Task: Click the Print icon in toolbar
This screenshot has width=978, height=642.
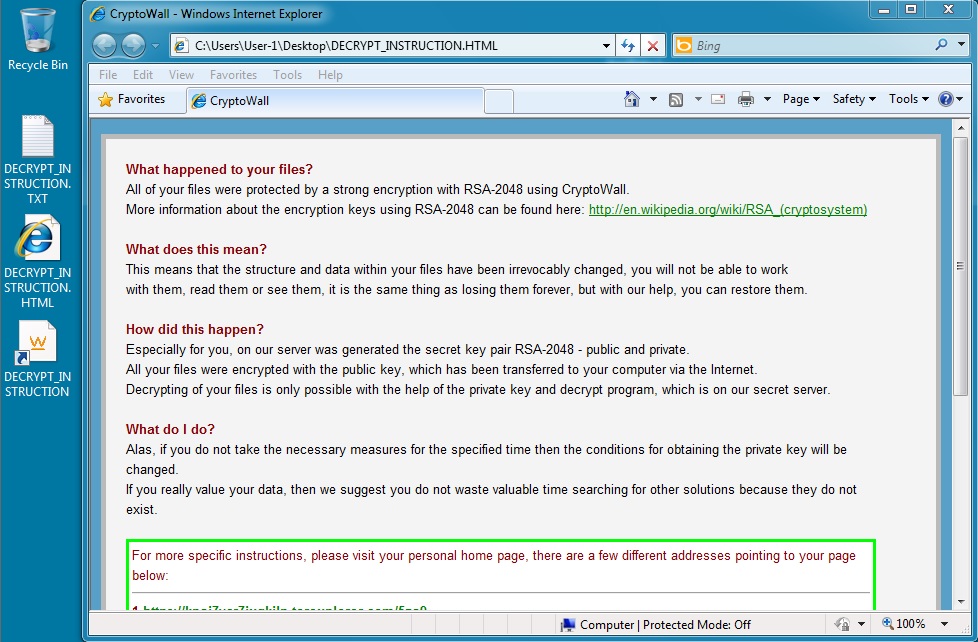Action: click(746, 99)
